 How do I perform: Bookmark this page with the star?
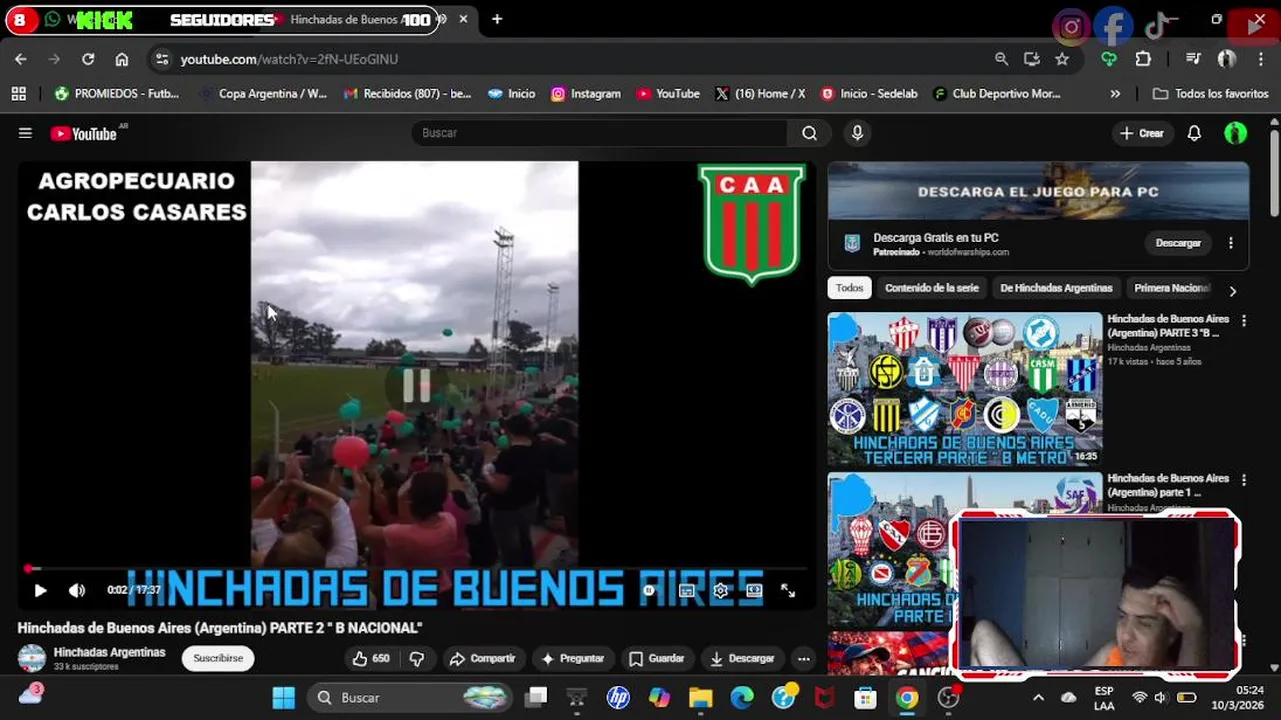point(1062,59)
